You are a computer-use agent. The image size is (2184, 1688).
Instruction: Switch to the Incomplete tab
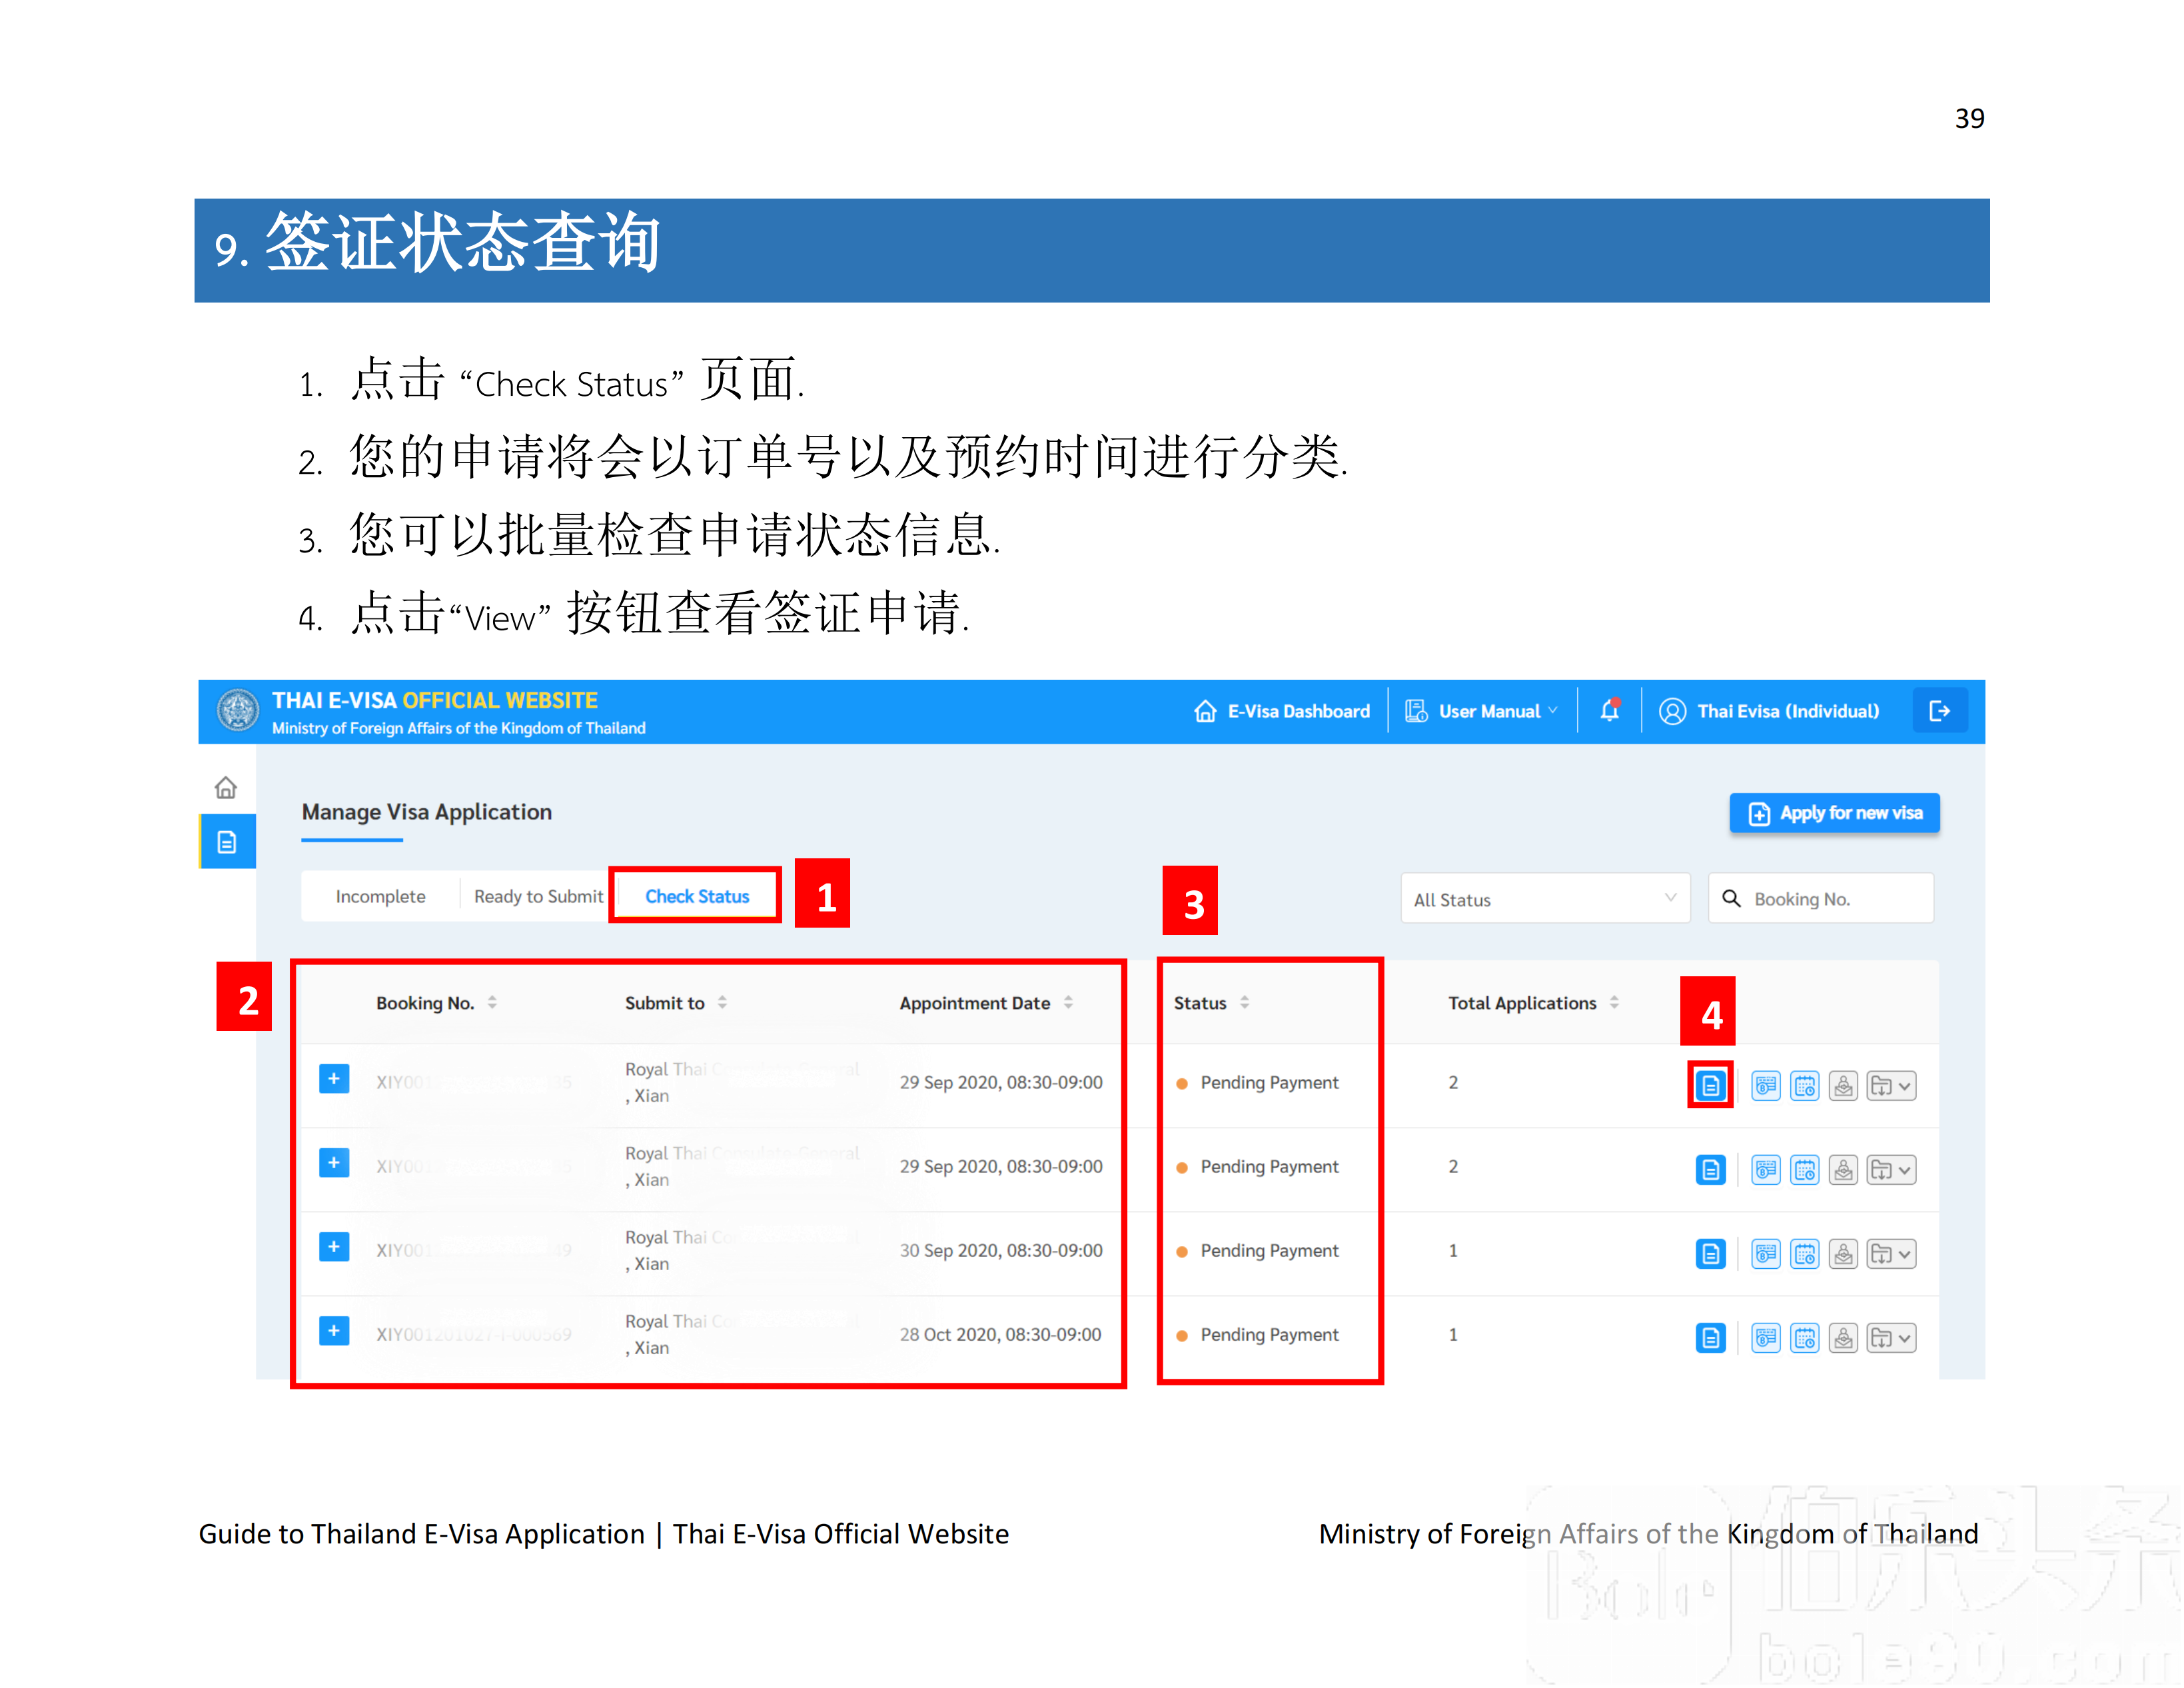380,896
